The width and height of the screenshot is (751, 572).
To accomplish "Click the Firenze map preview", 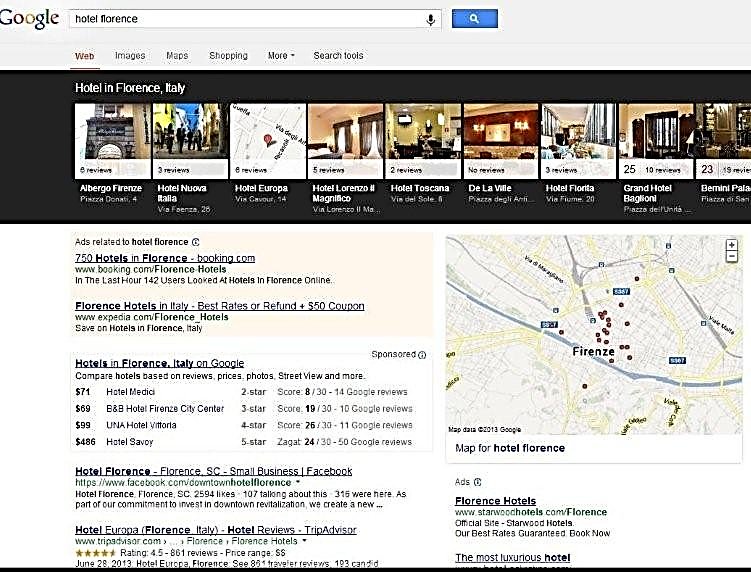I will click(x=594, y=335).
